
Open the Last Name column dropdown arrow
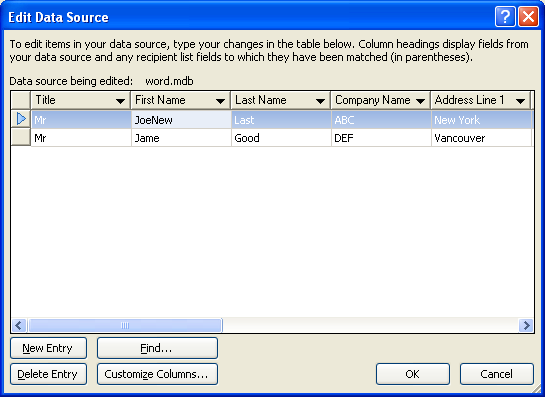click(x=320, y=101)
